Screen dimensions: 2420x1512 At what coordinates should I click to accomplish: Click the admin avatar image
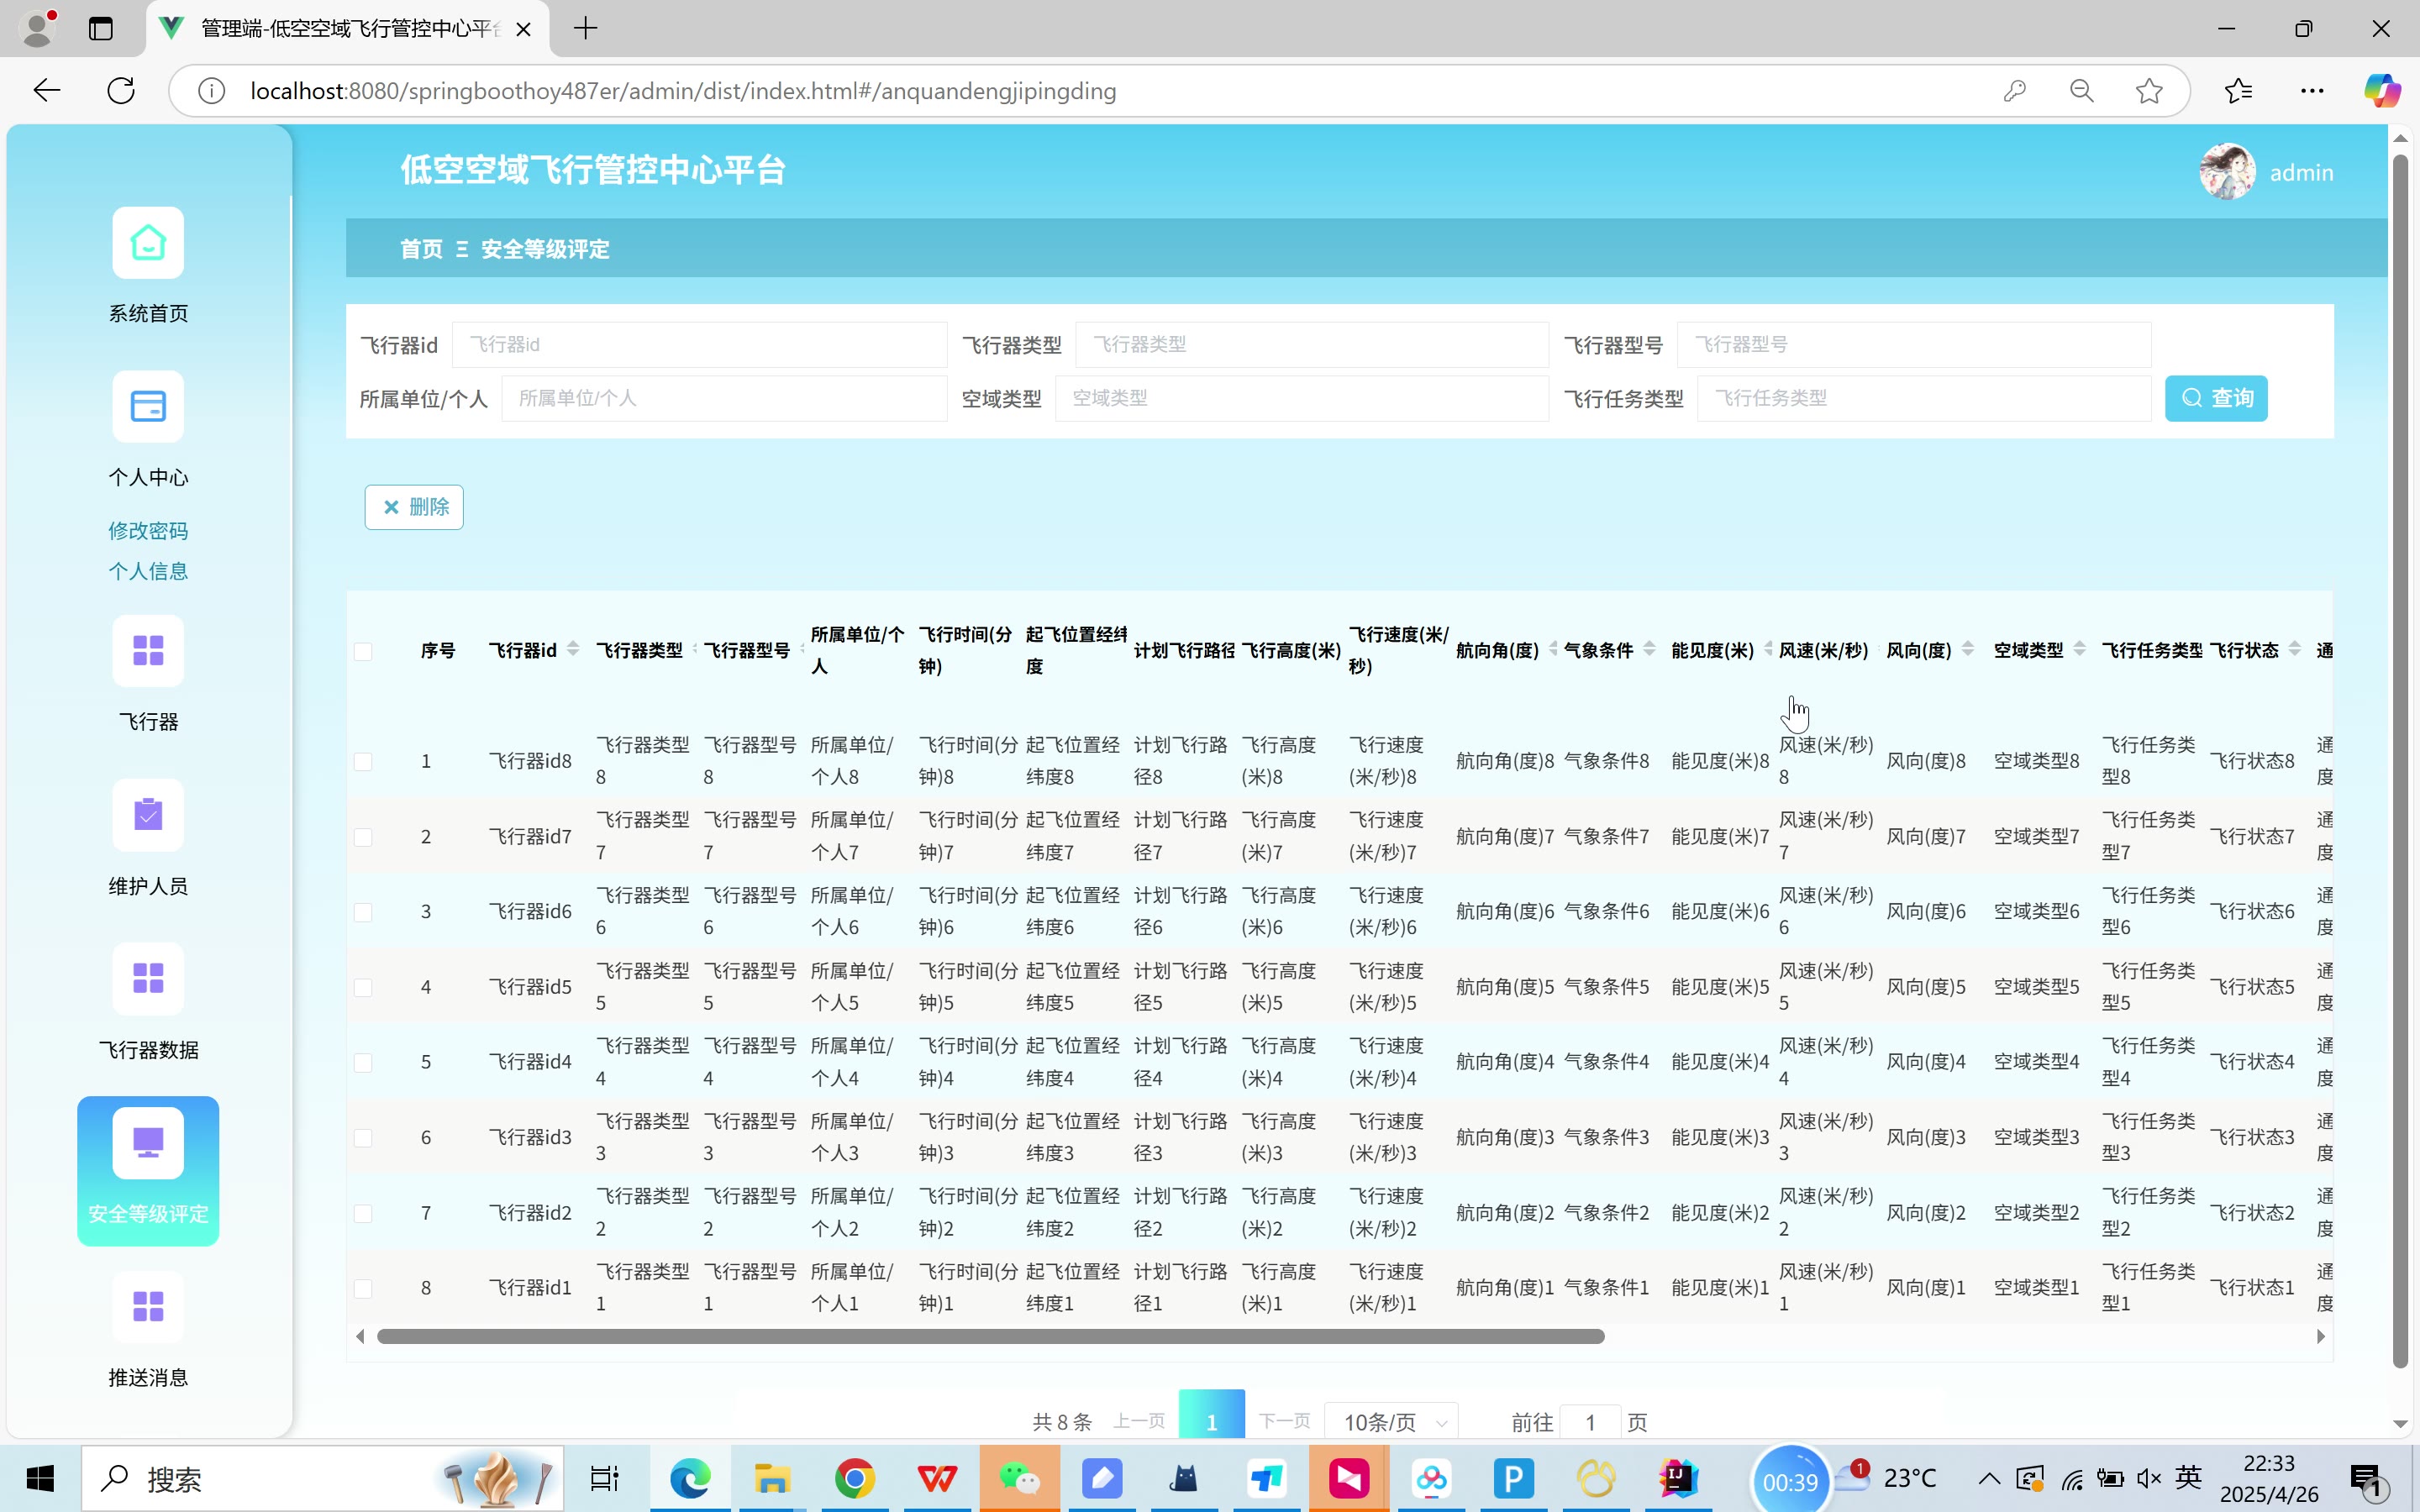2227,172
